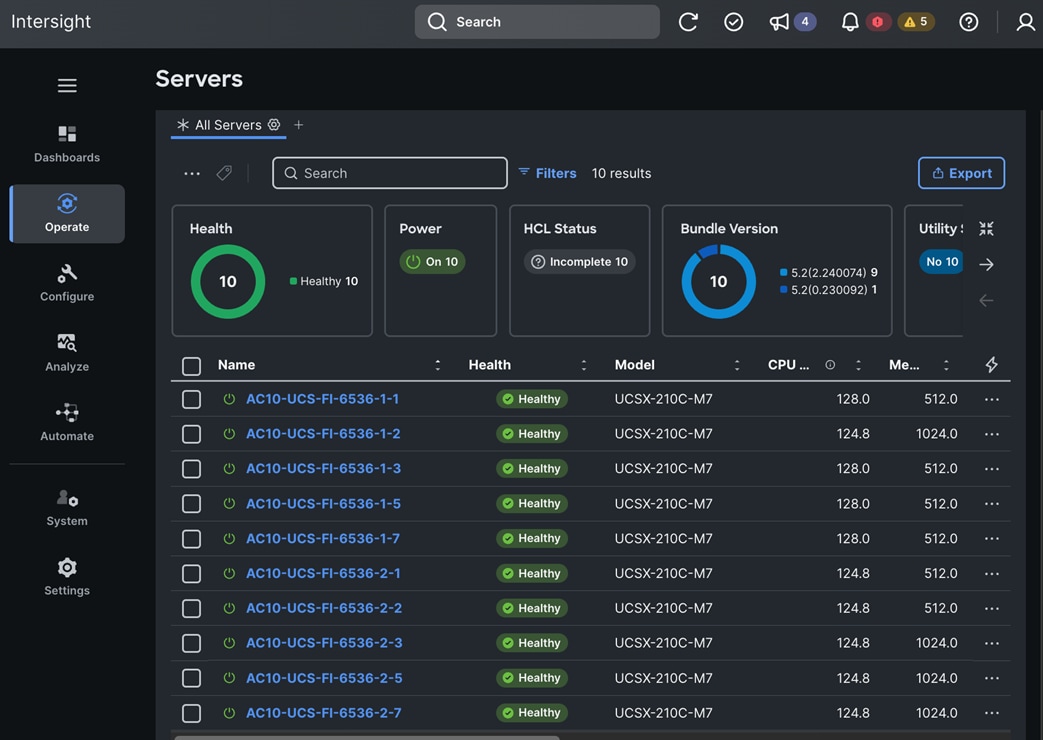Open the Settings section
The image size is (1043, 740).
point(67,577)
